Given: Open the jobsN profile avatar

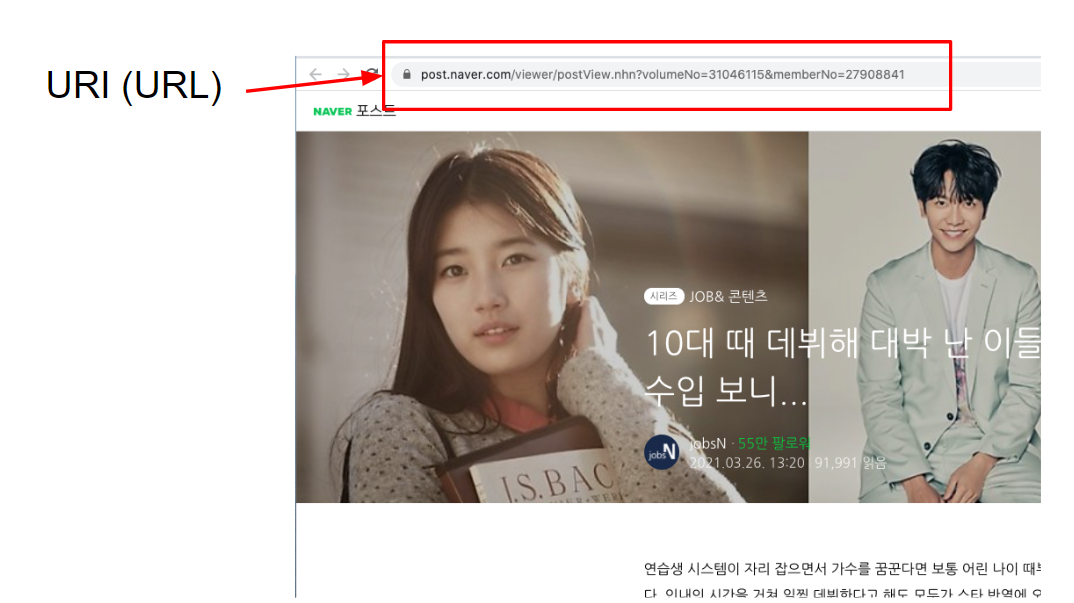Looking at the screenshot, I should pos(661,452).
